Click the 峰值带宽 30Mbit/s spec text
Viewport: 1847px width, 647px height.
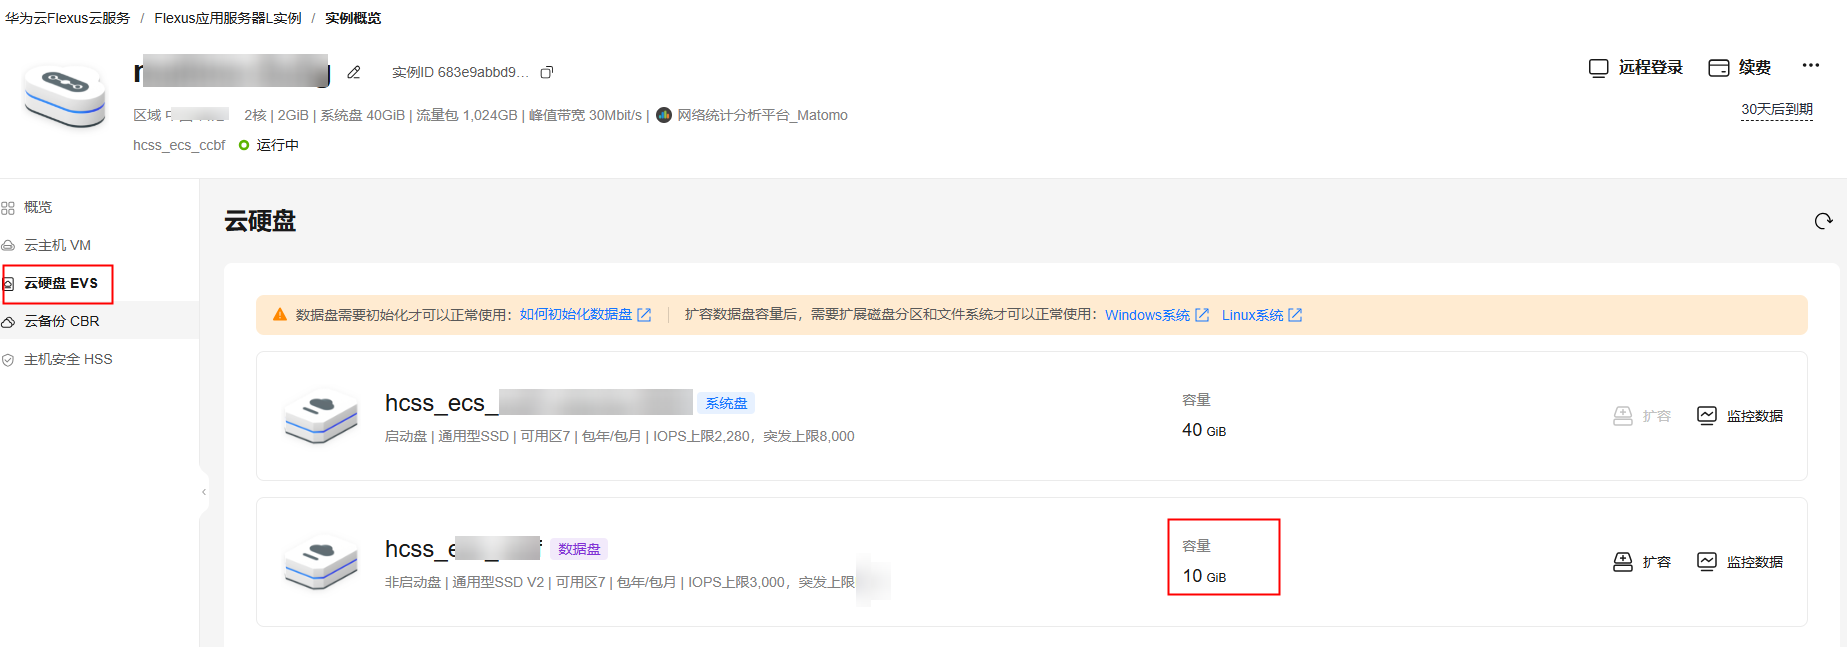585,115
